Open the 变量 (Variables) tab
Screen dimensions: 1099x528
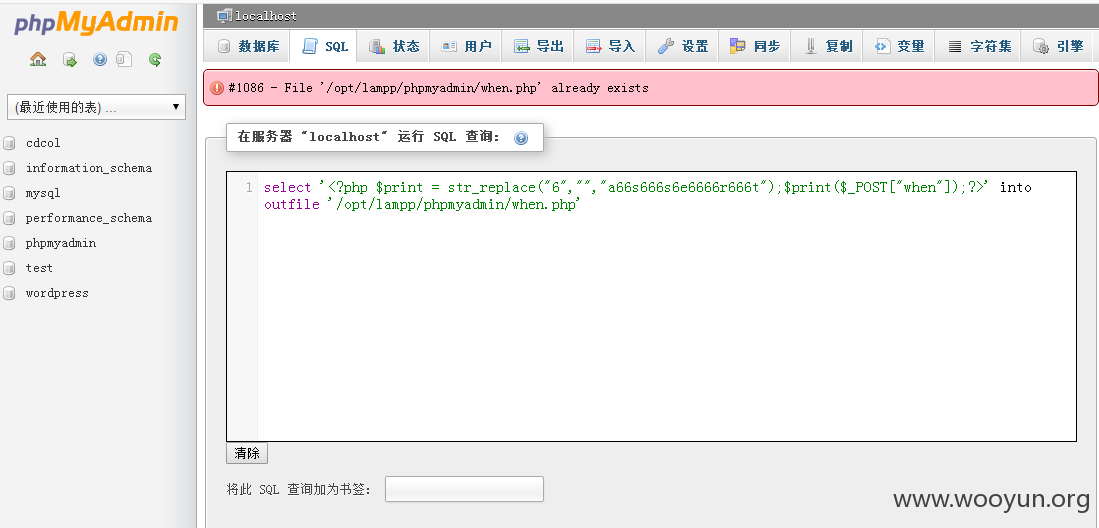[x=899, y=46]
